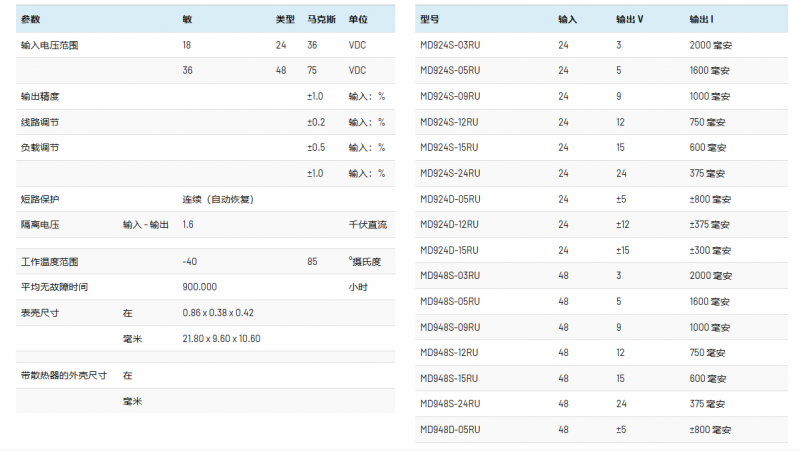Click the 类型 column header
Screen dimensions: 800x451
point(285,19)
